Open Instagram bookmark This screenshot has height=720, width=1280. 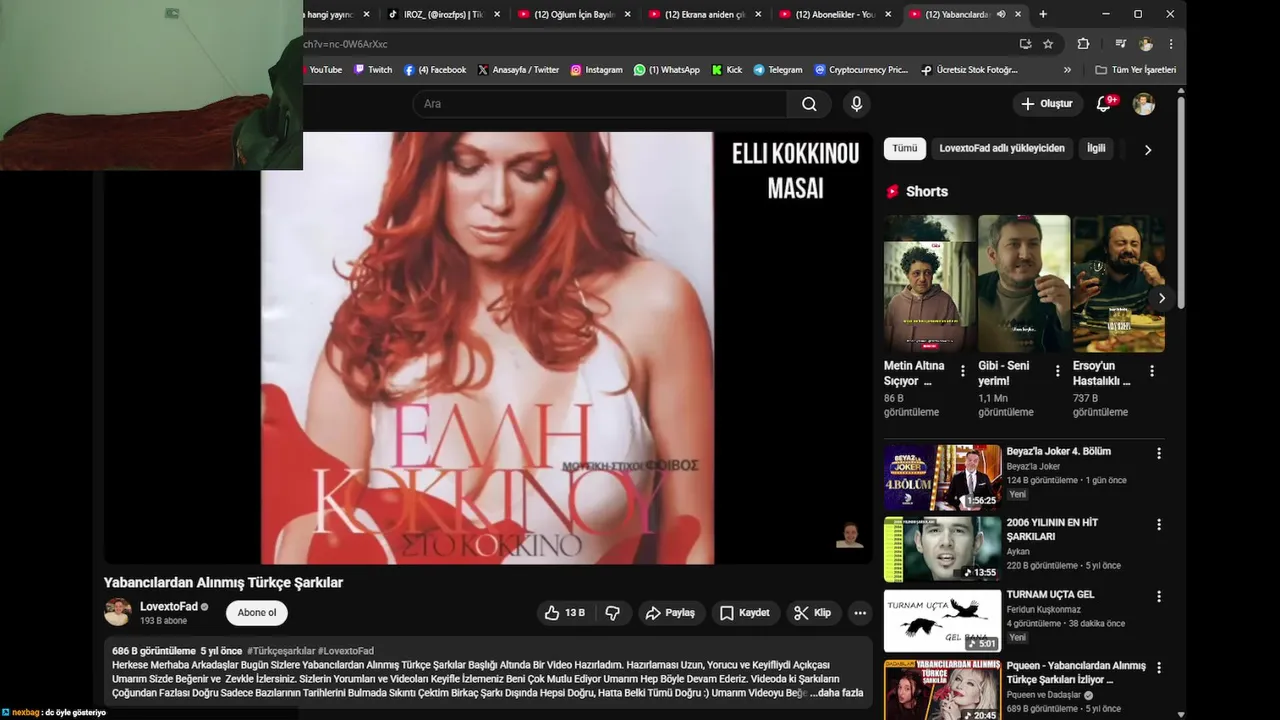(596, 70)
